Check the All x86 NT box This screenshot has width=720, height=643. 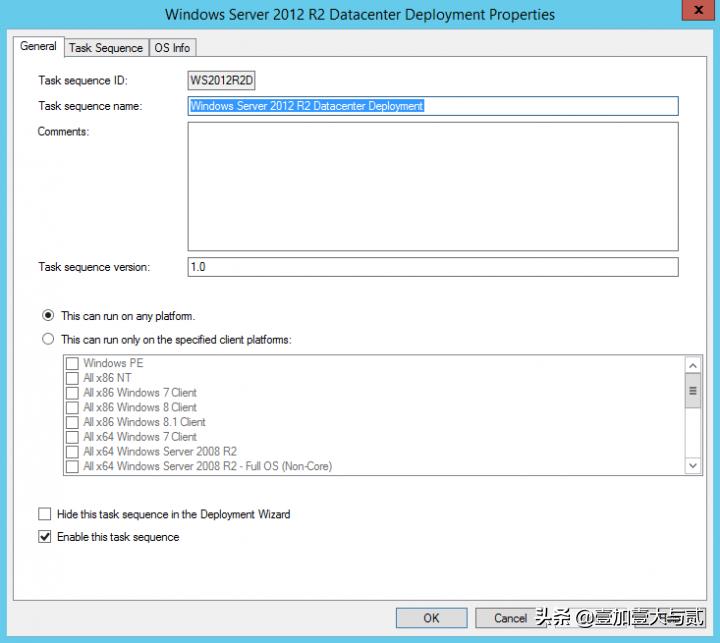(72, 378)
